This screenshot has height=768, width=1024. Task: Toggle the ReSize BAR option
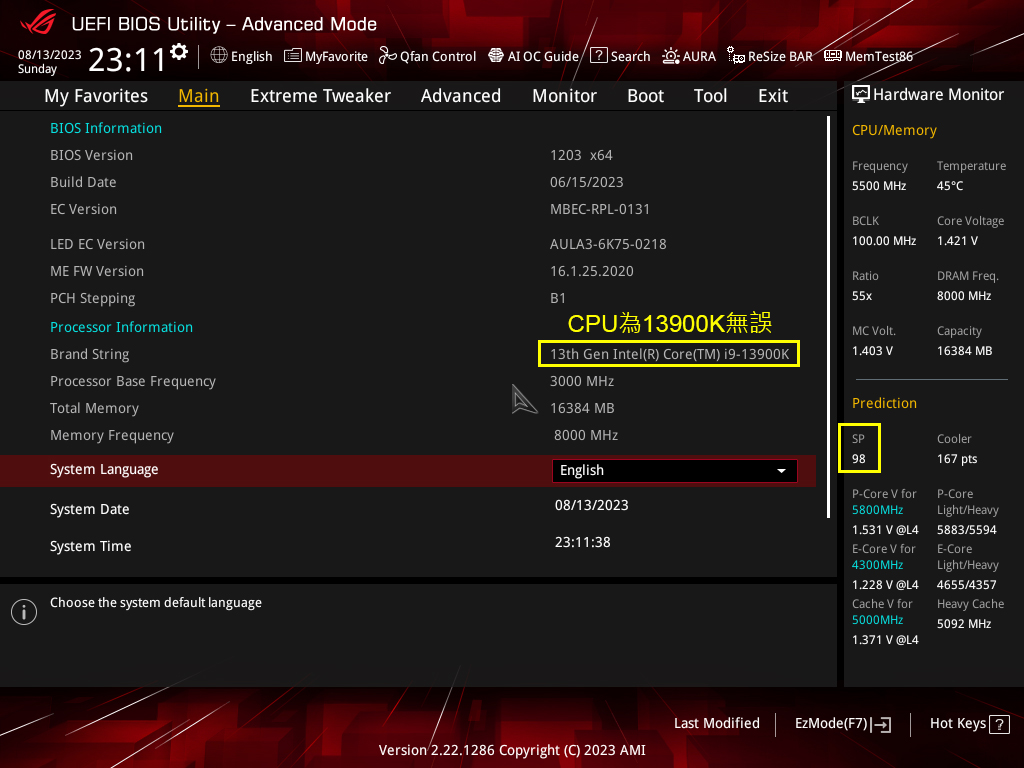(770, 56)
